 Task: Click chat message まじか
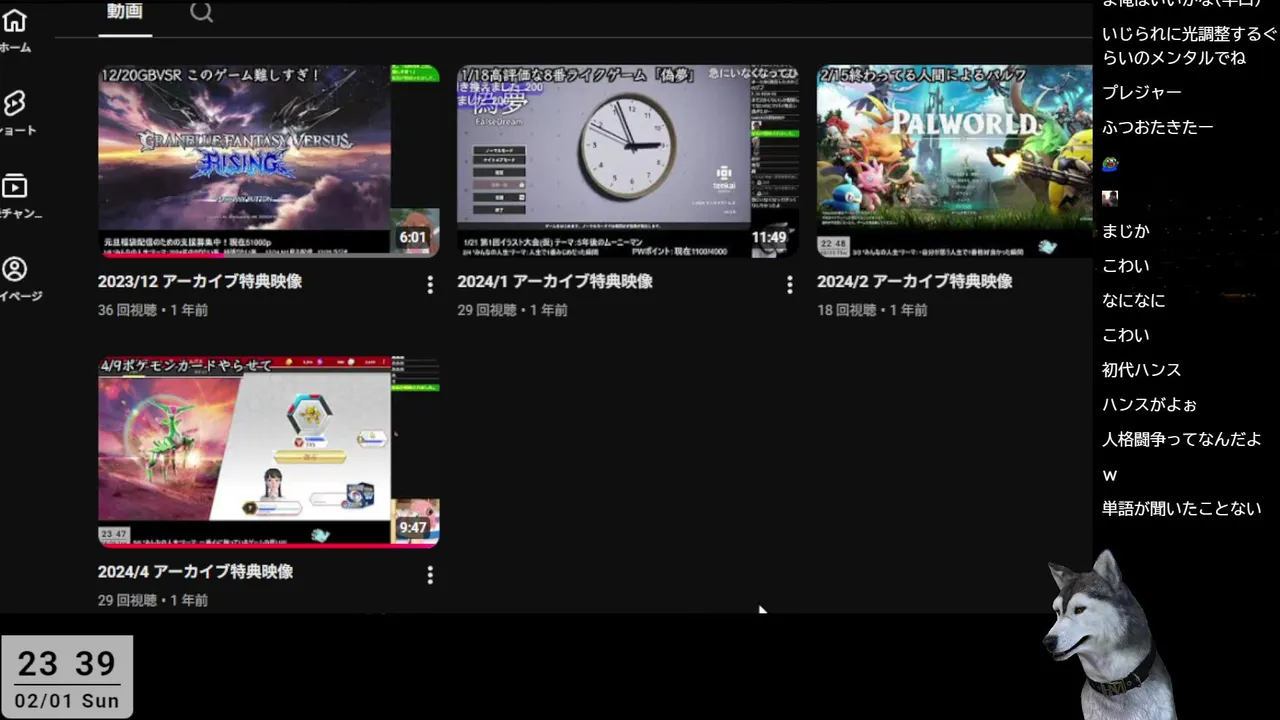click(x=1126, y=231)
